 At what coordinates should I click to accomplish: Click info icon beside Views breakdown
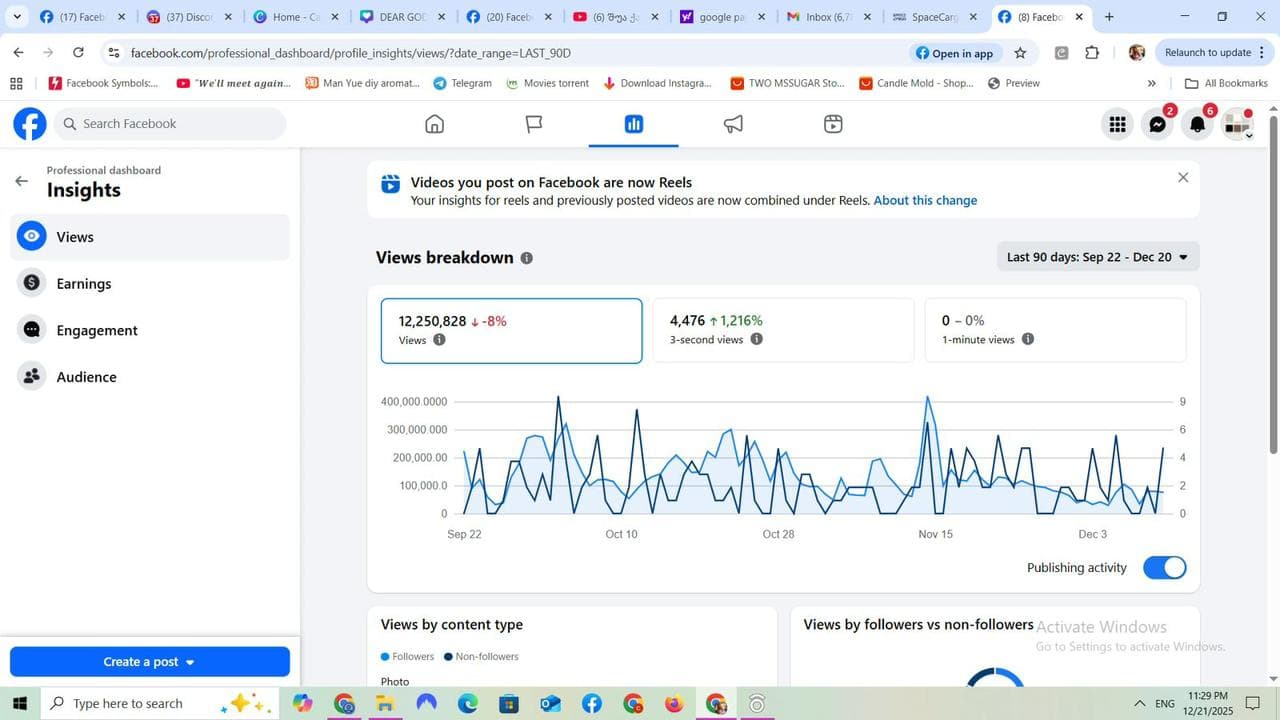527,258
